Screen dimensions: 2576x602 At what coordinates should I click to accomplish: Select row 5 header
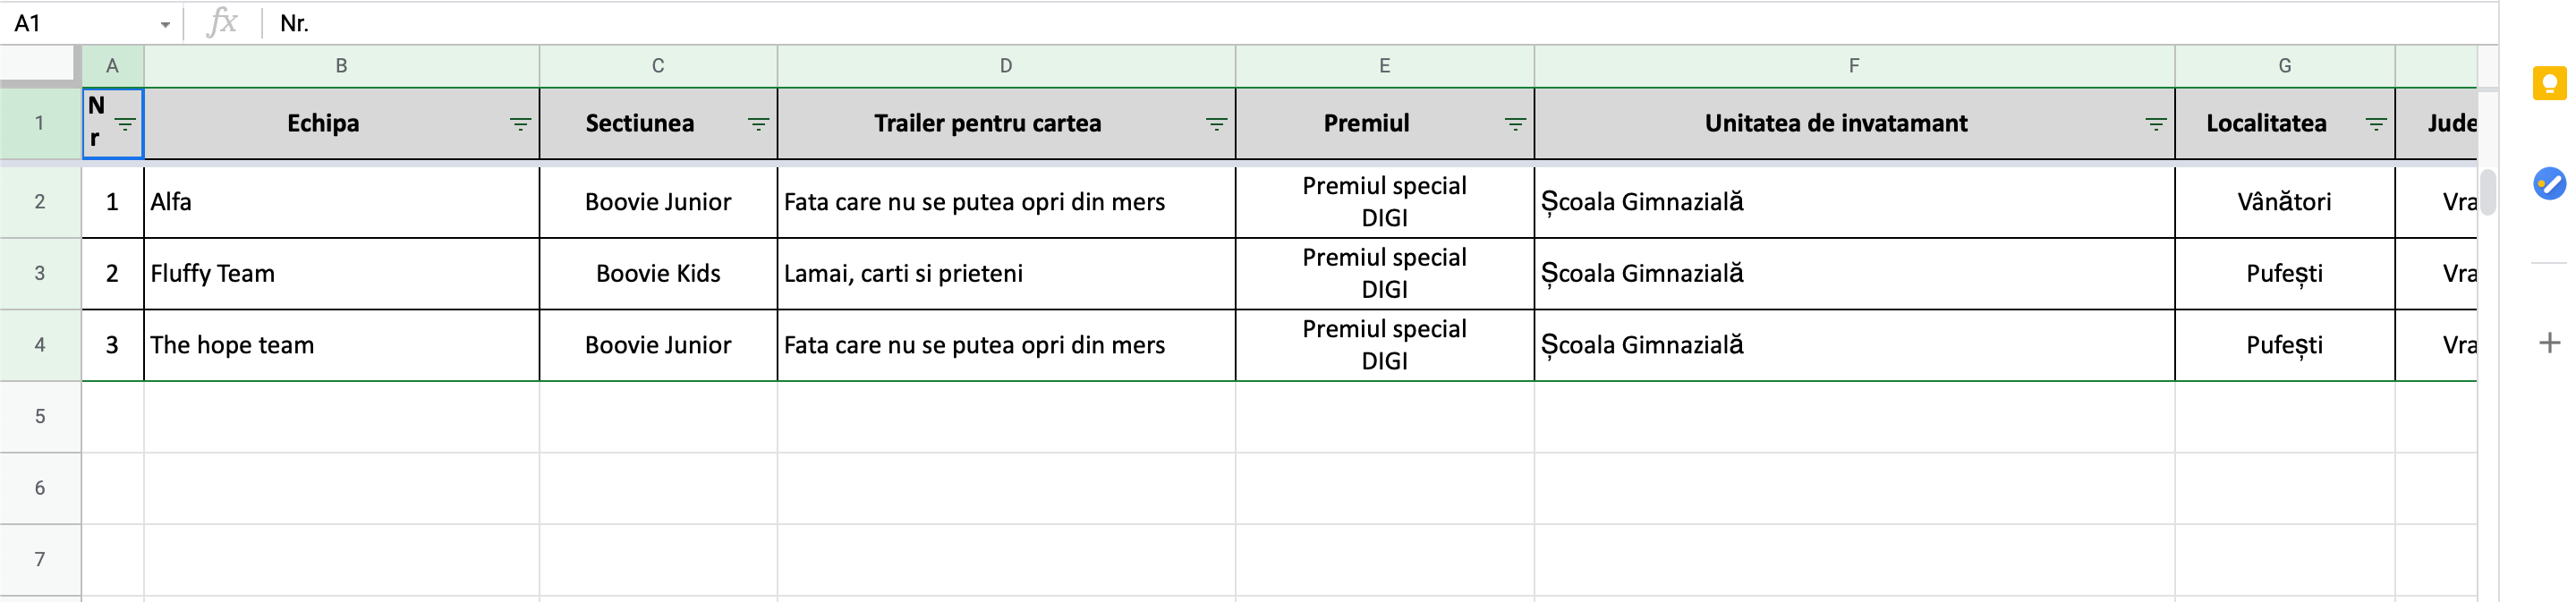[40, 417]
